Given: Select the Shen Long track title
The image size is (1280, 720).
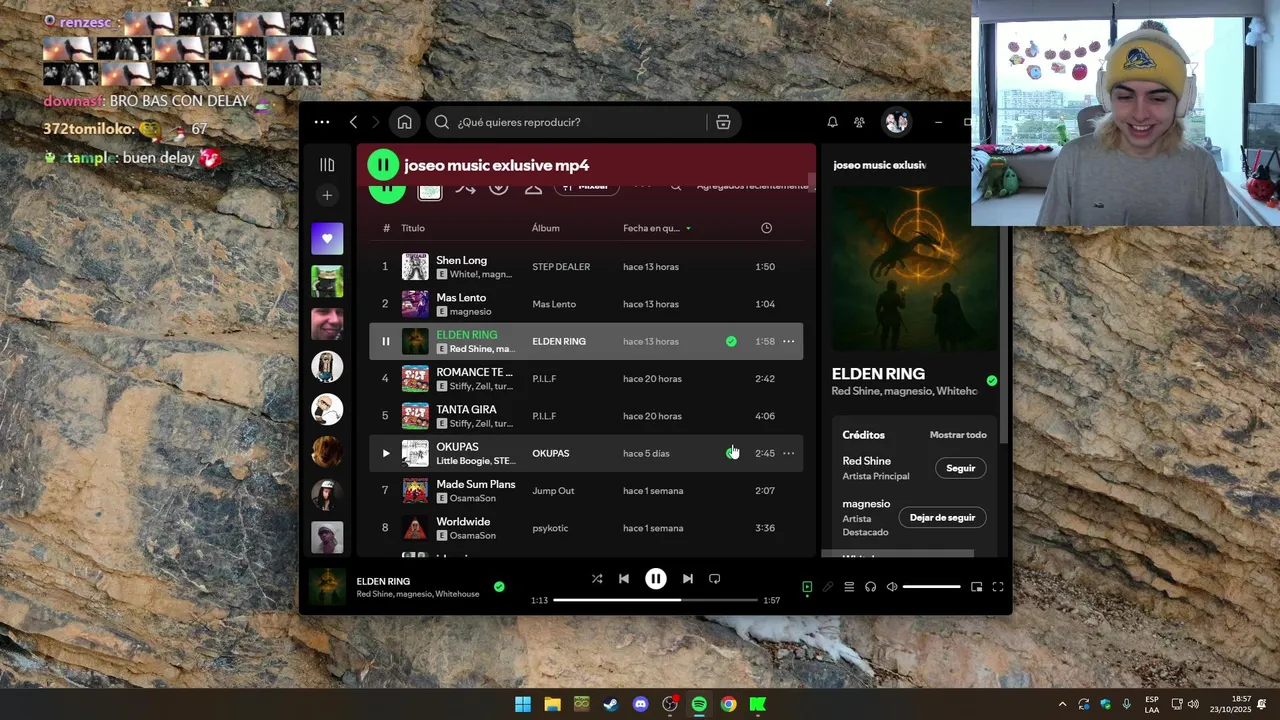Looking at the screenshot, I should 461,260.
